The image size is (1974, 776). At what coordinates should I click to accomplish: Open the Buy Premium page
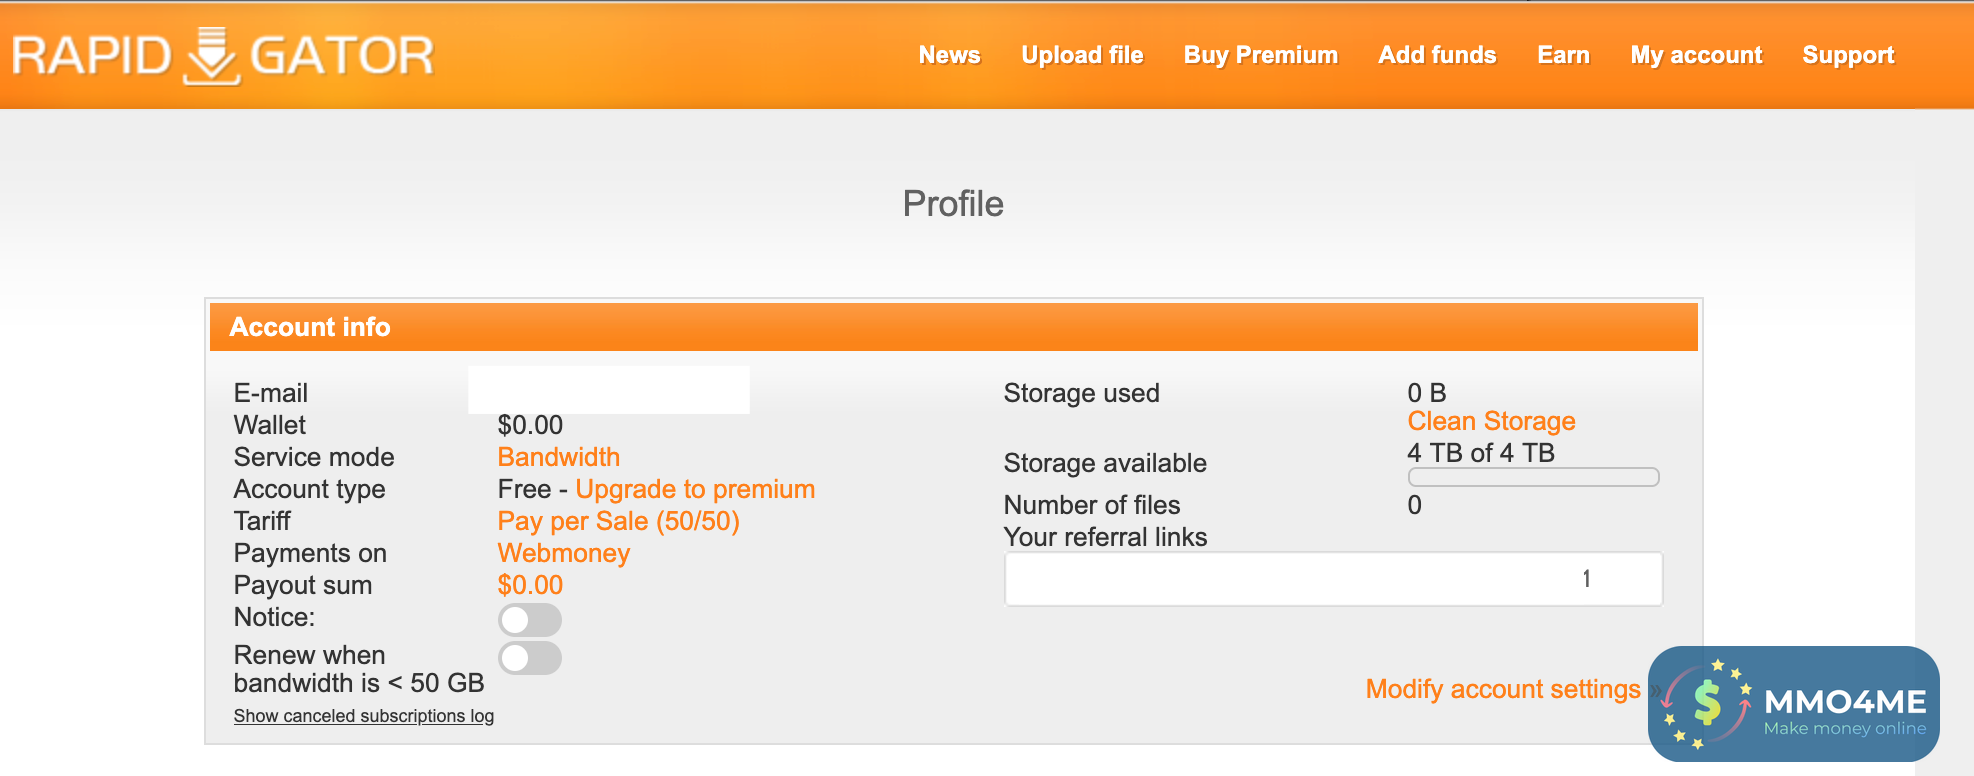[1260, 55]
